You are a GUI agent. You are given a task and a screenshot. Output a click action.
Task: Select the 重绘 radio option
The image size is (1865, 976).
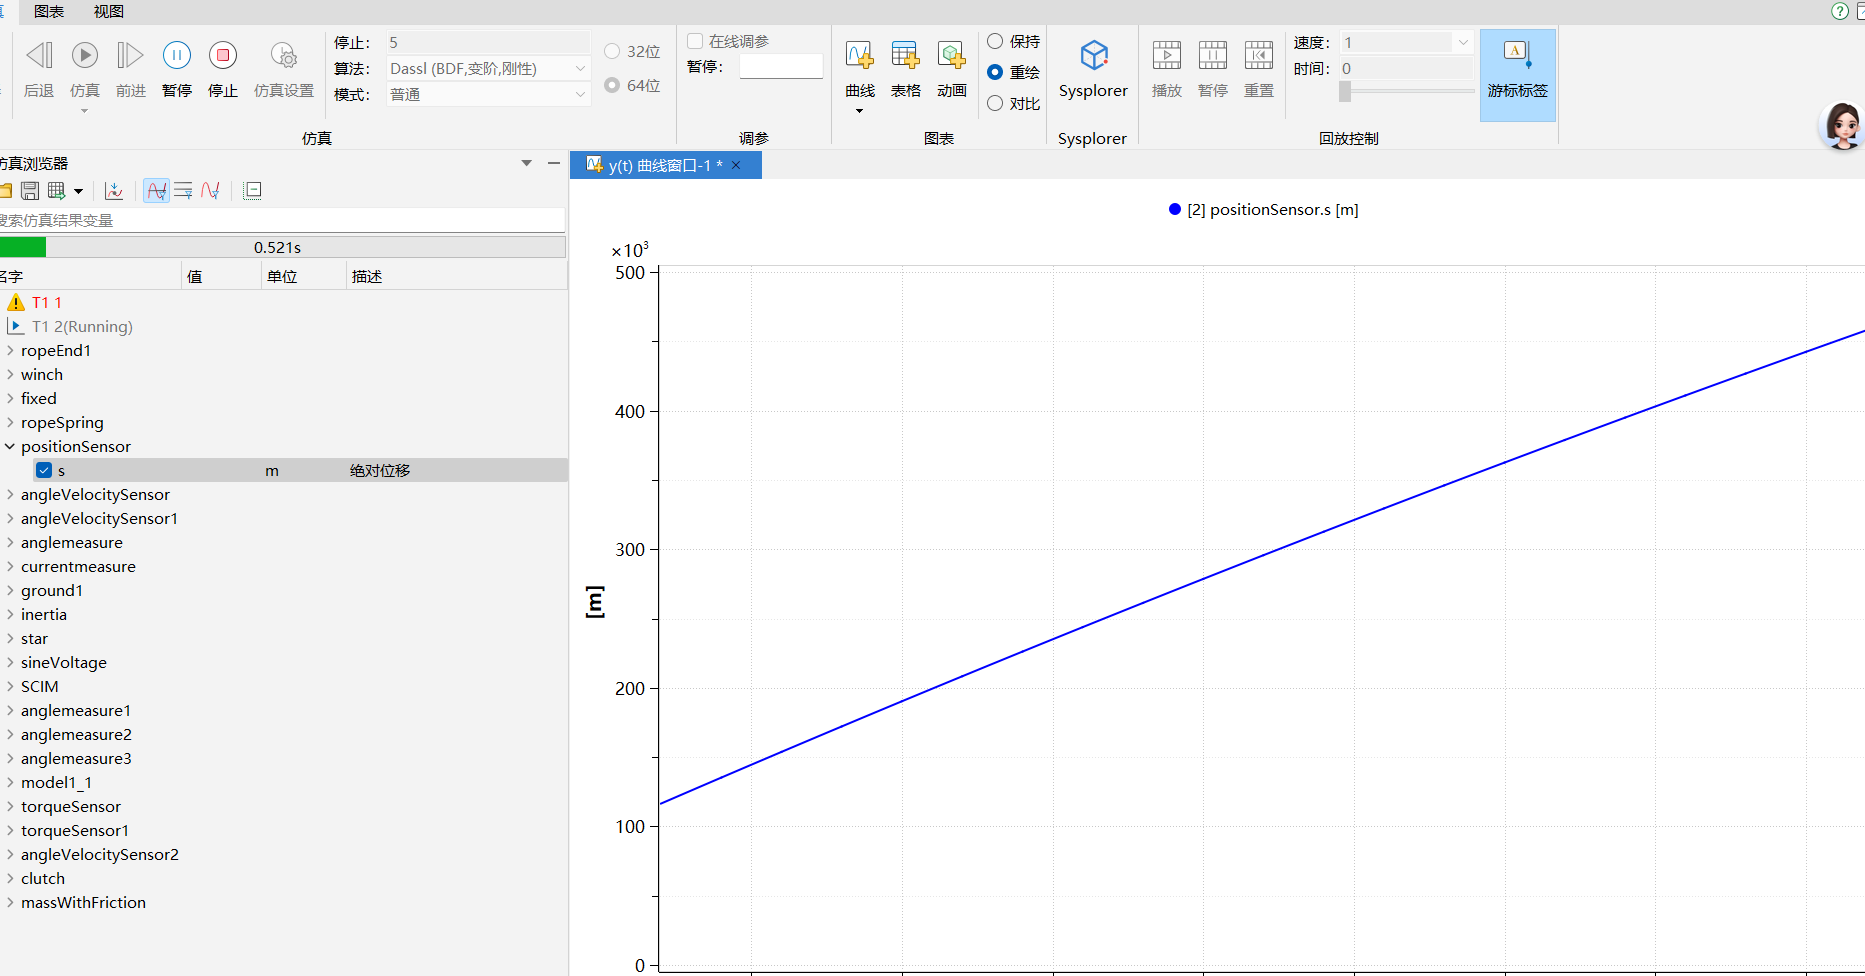(995, 72)
